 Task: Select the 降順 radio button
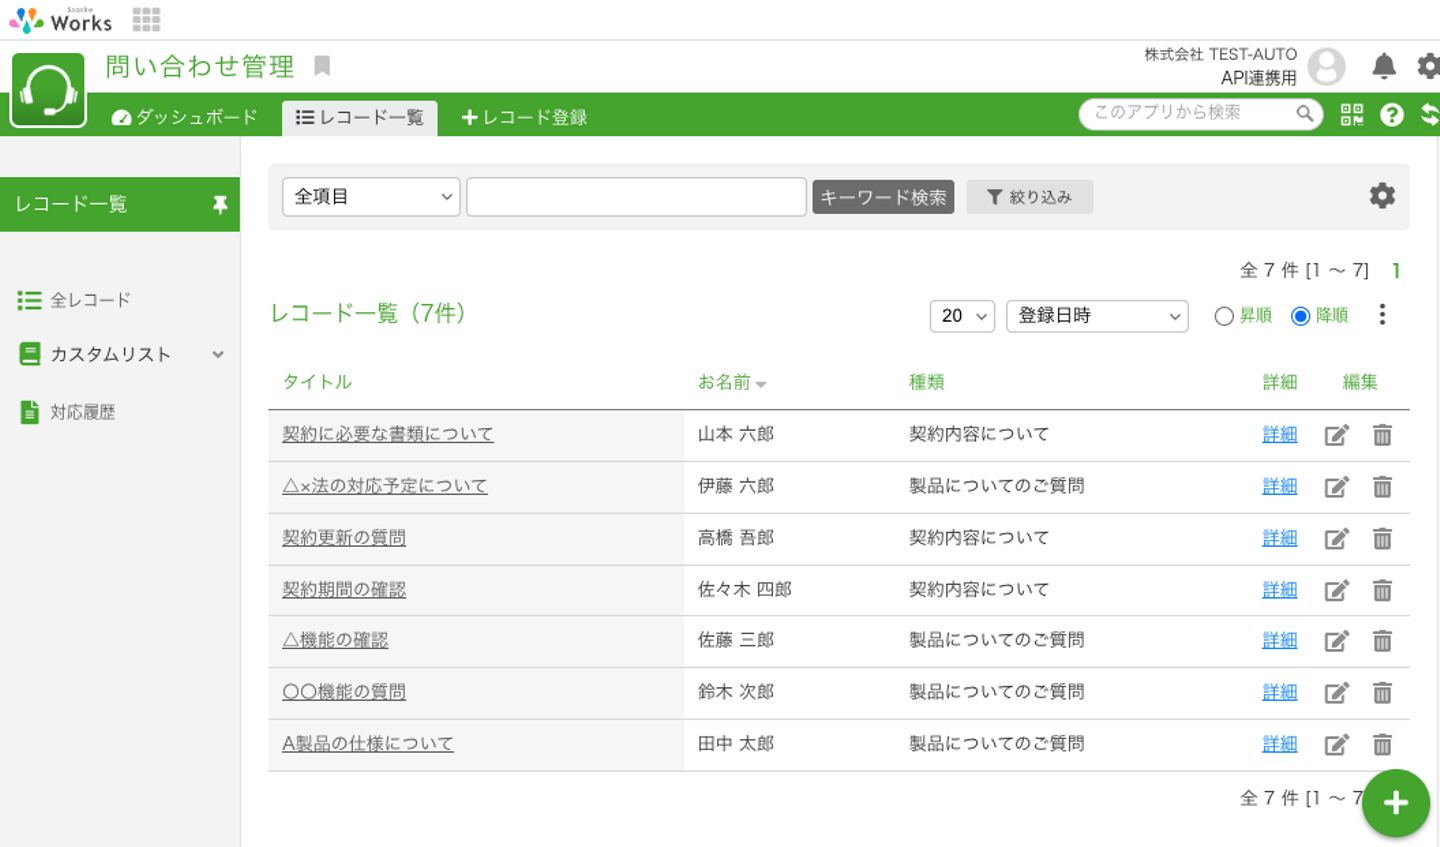1300,316
